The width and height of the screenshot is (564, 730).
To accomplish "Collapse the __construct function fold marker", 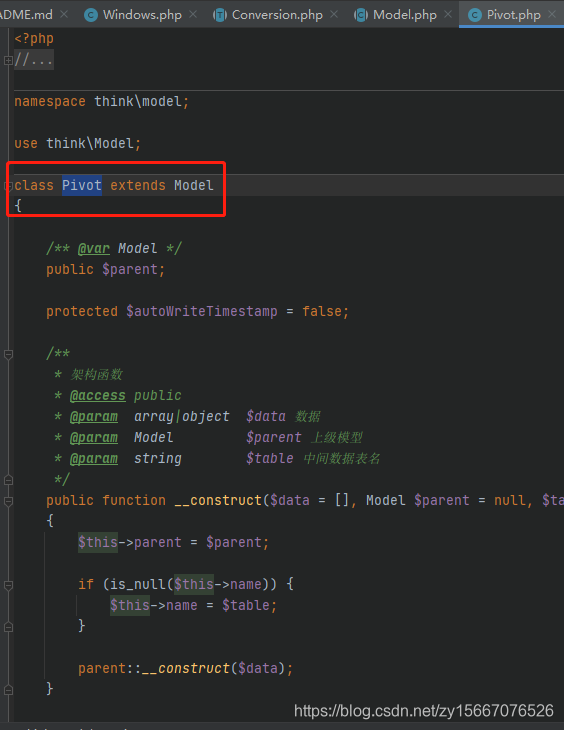I will click(8, 501).
